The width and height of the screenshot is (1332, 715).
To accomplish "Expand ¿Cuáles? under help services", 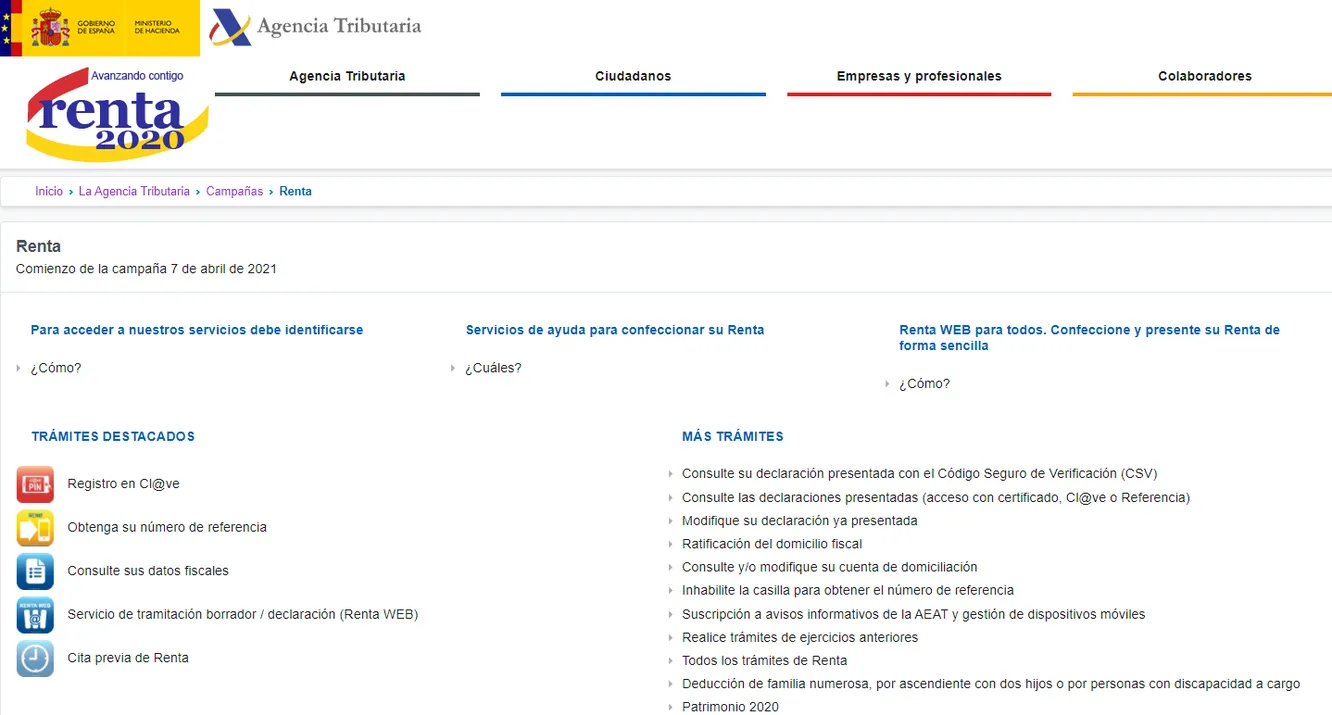I will coord(493,368).
